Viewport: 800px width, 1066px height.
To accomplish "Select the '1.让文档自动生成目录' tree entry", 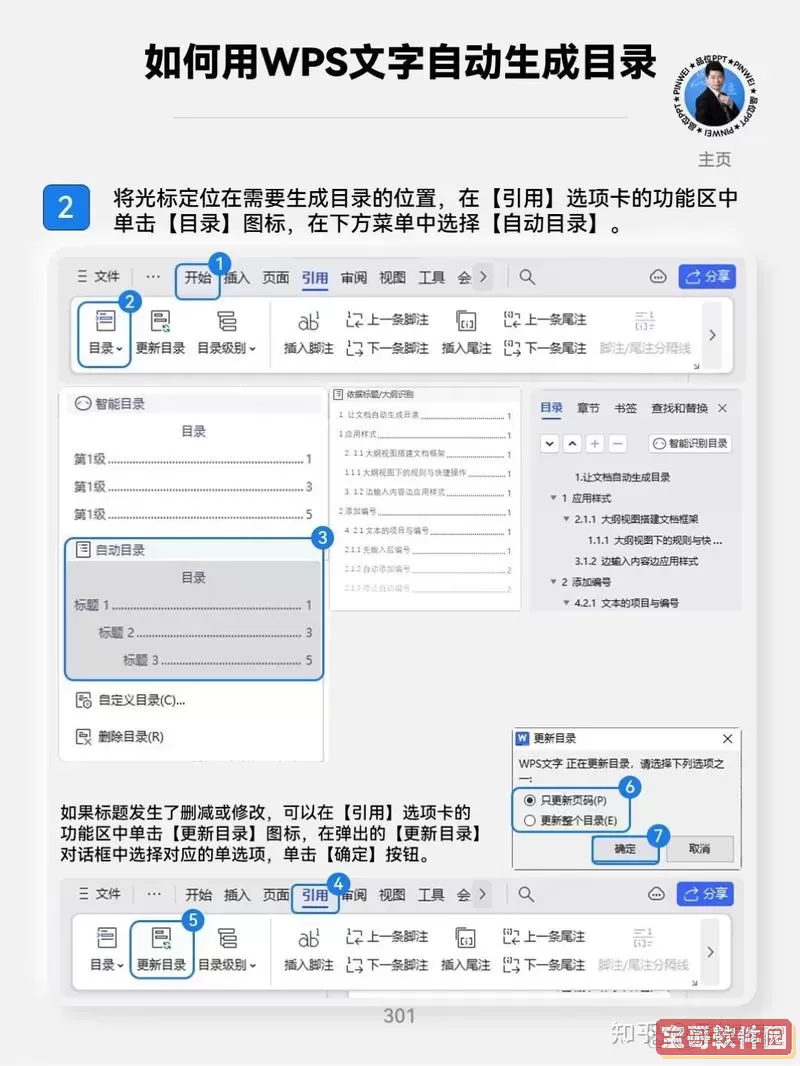I will click(x=622, y=477).
